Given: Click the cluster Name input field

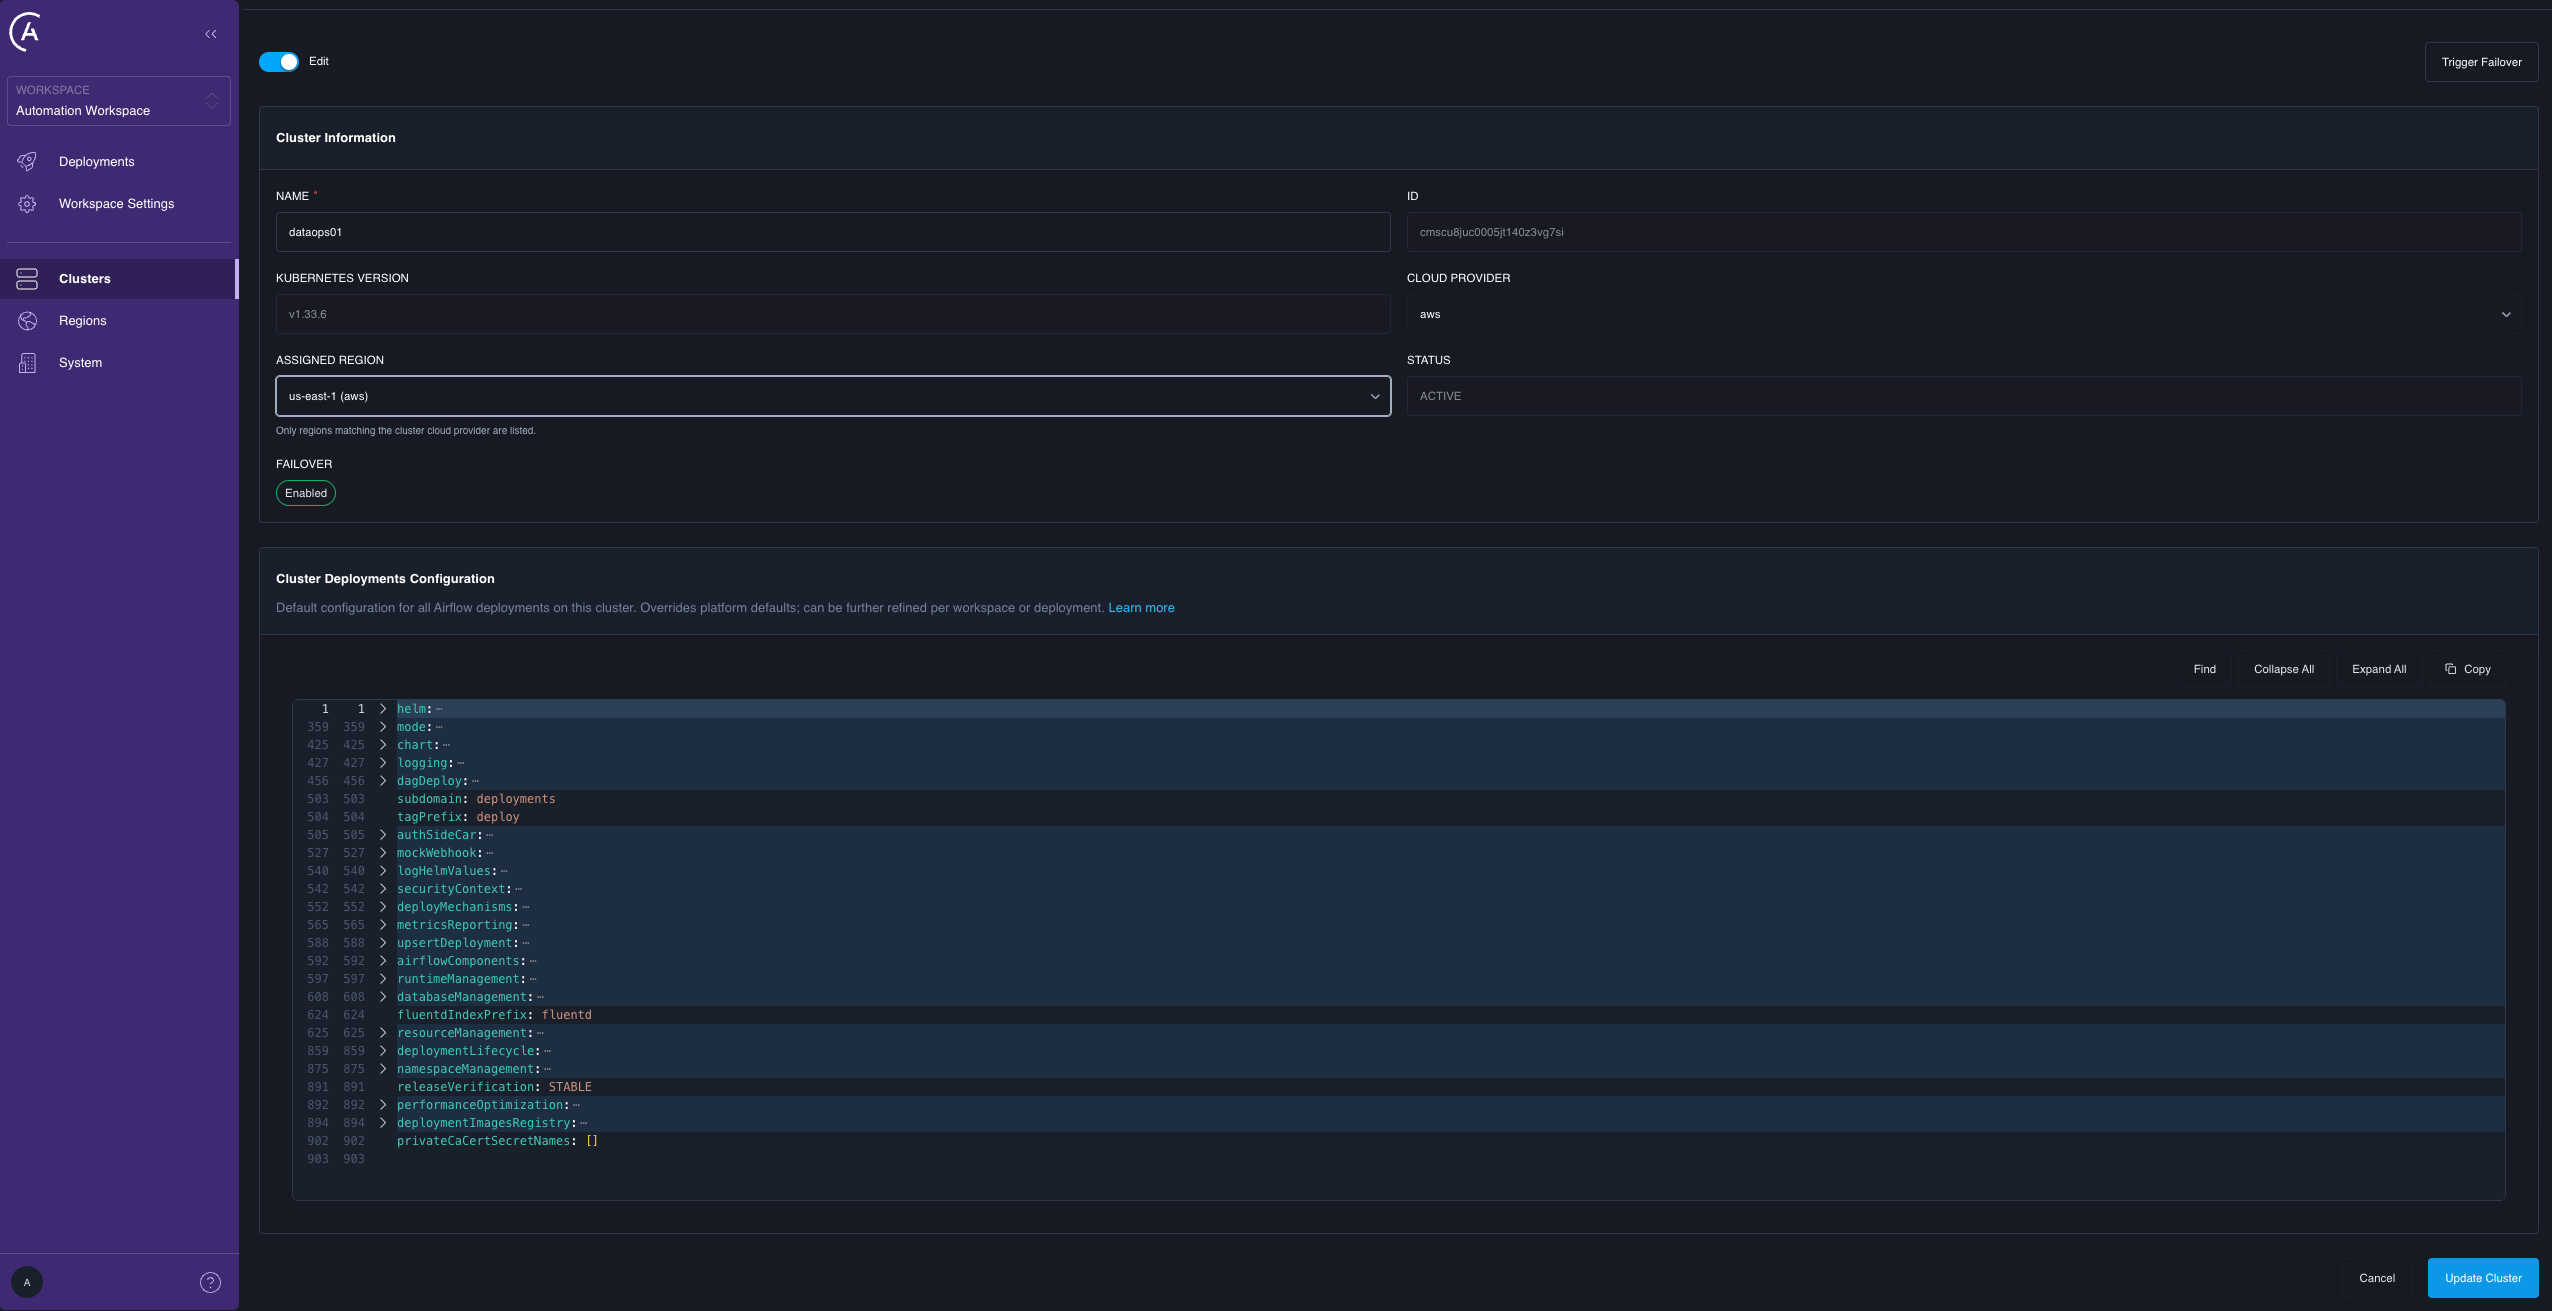Looking at the screenshot, I should click(833, 232).
